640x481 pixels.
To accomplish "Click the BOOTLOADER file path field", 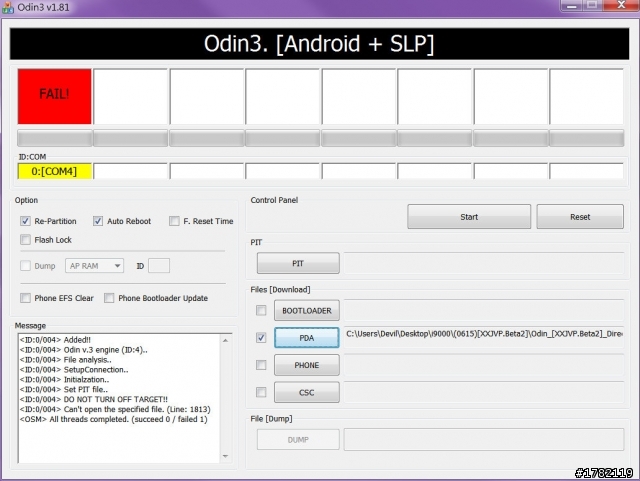I will [x=484, y=311].
